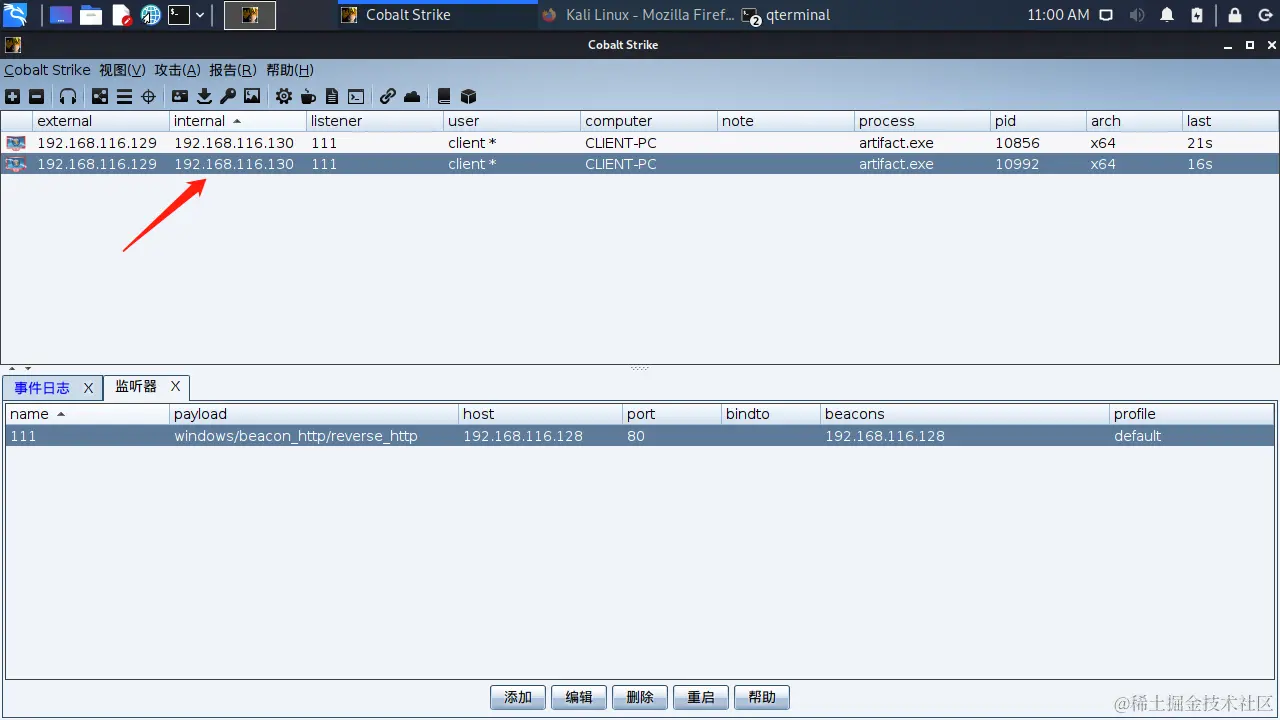This screenshot has width=1280, height=720.
Task: Open the text editor panel launcher
Action: point(122,15)
